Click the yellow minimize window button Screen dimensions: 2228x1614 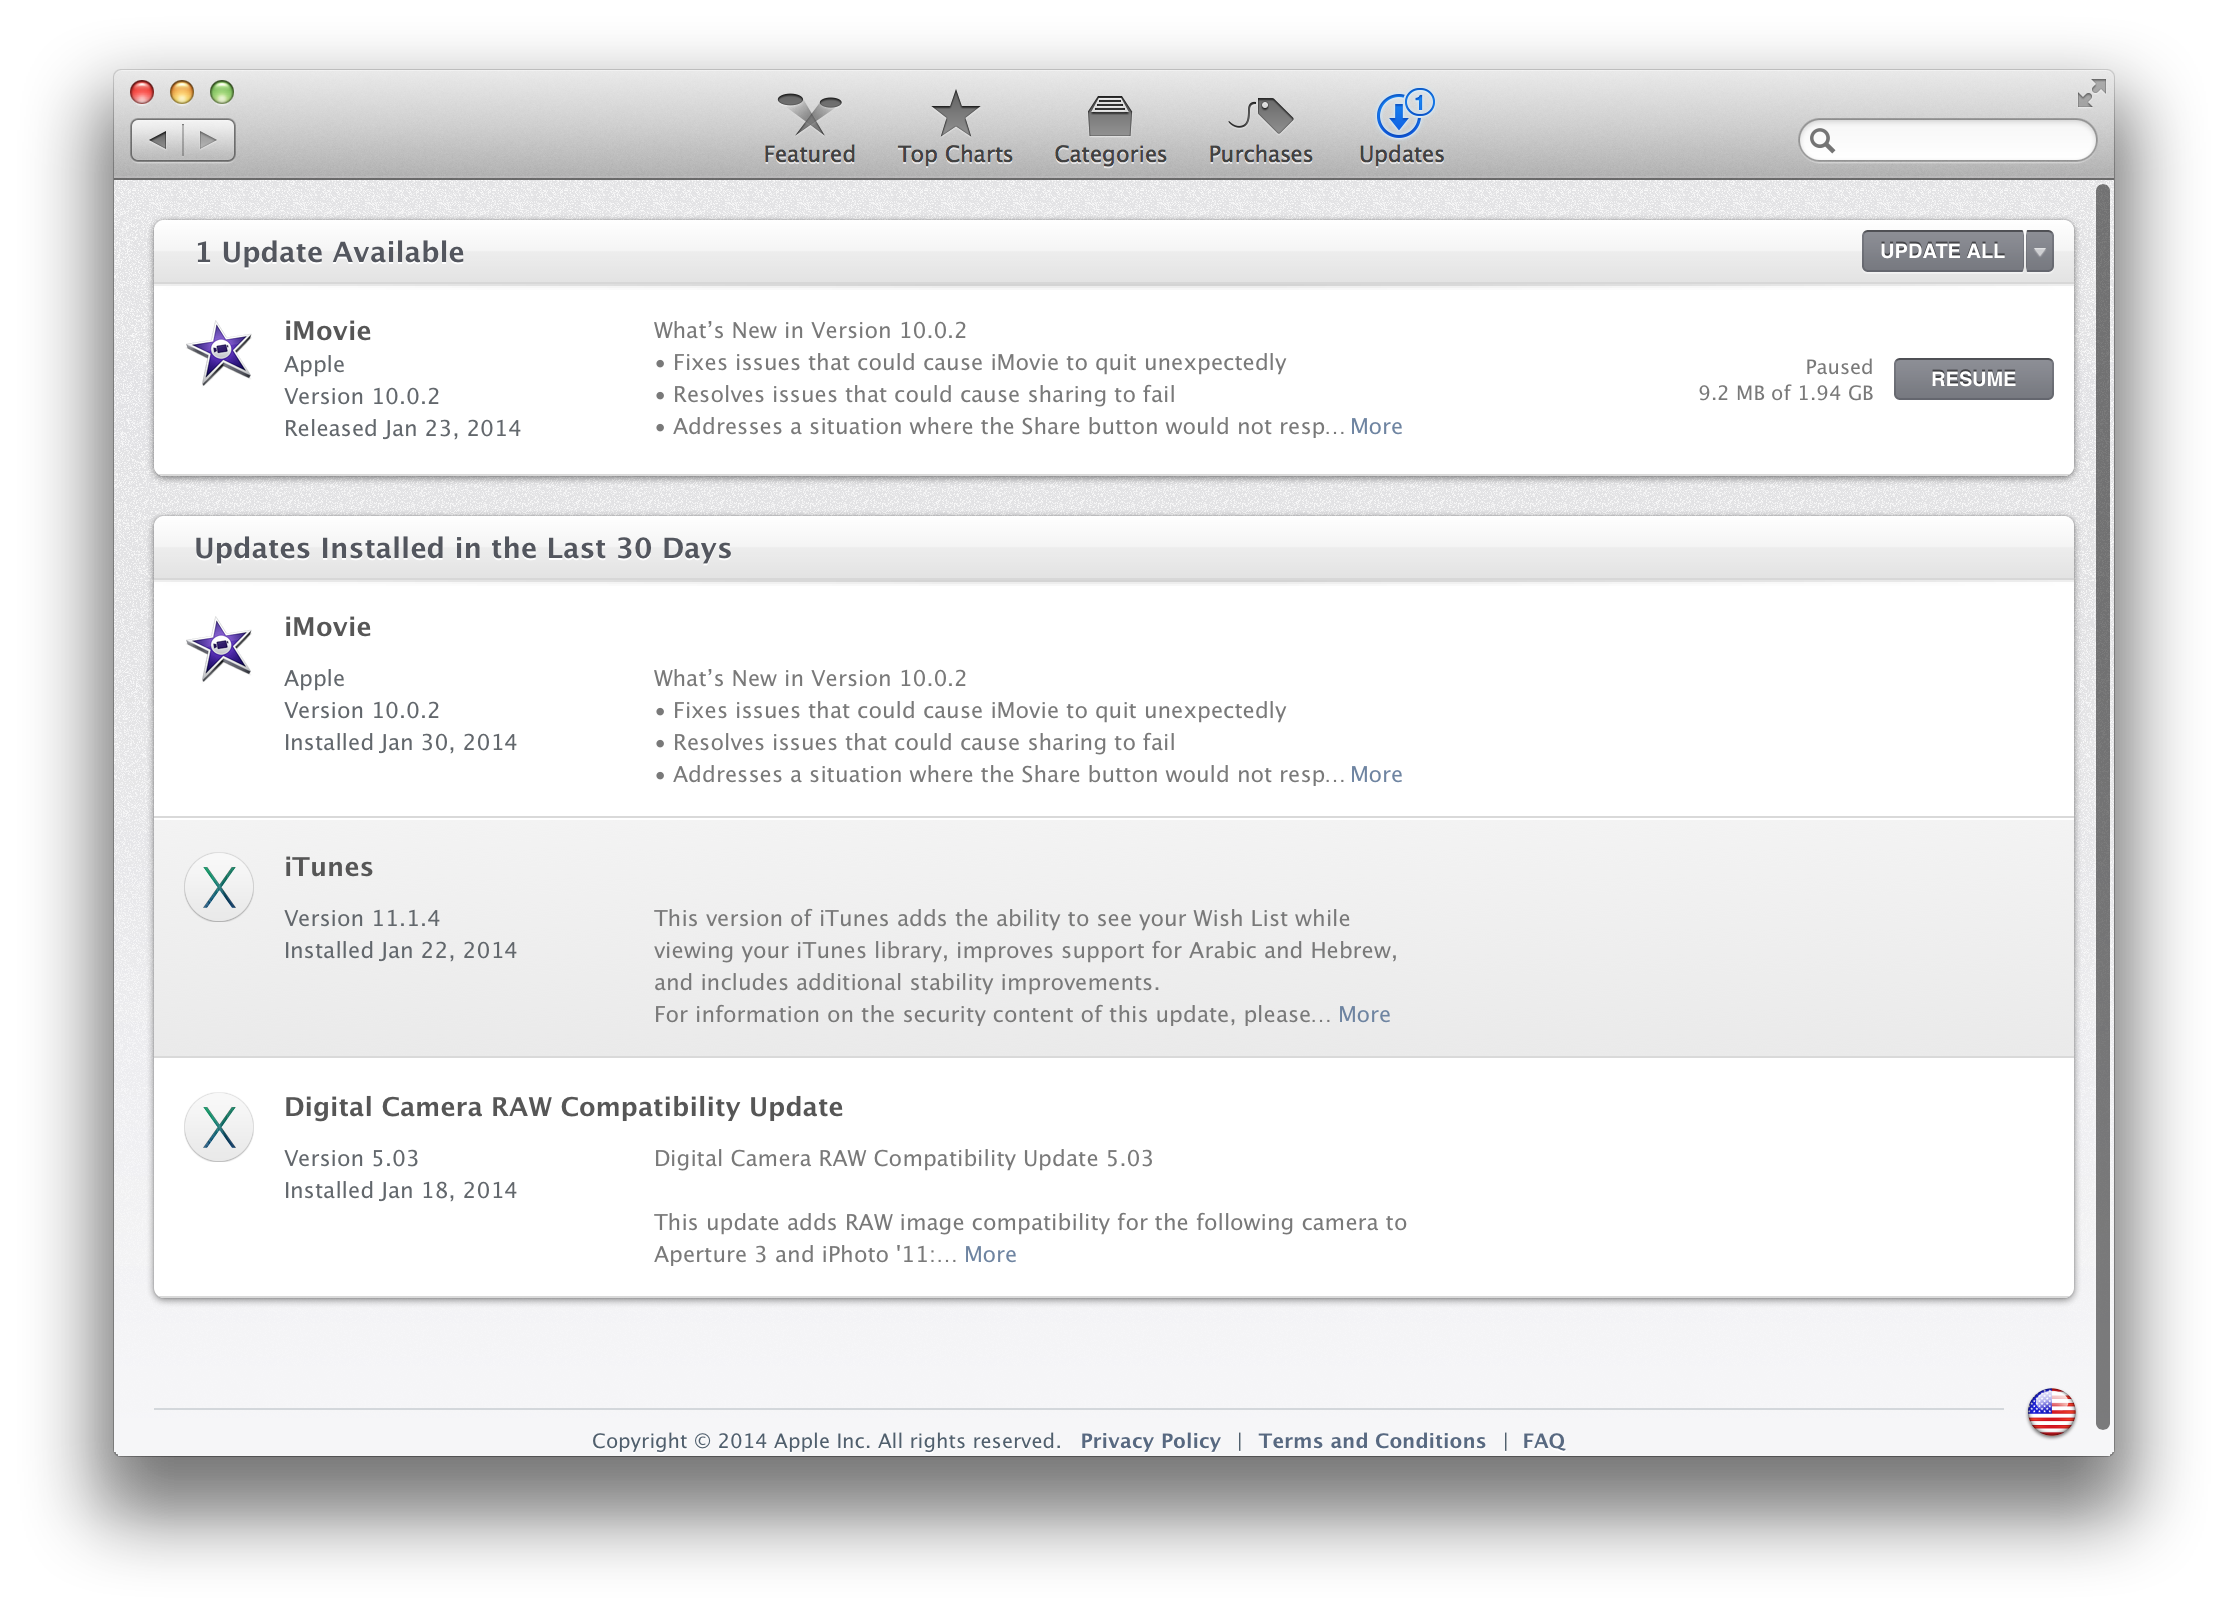182,92
